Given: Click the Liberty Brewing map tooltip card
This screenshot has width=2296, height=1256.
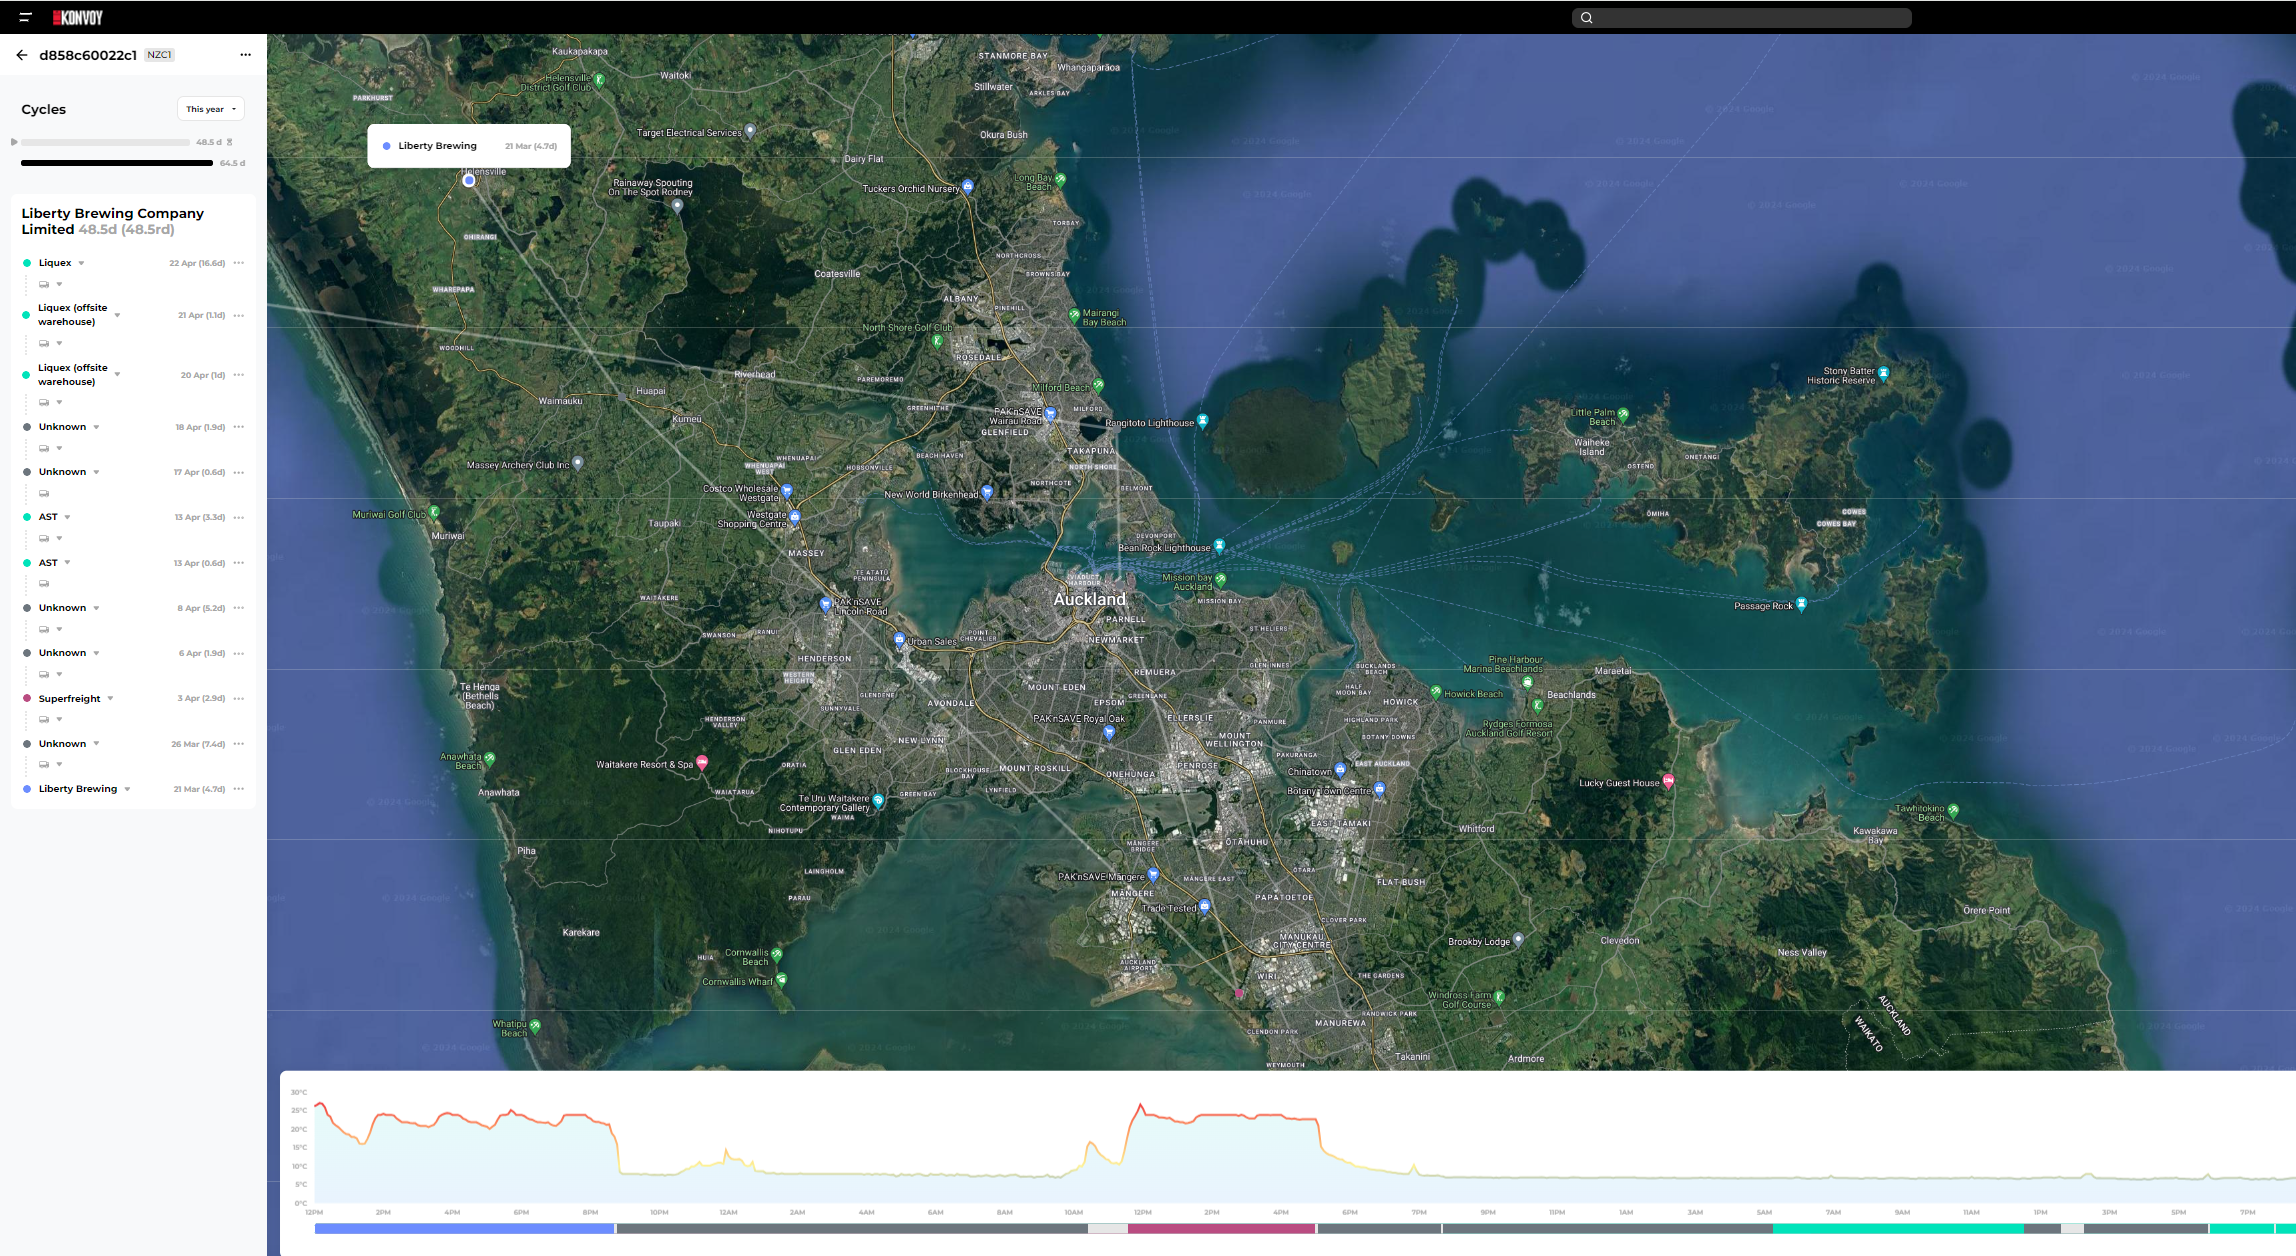Looking at the screenshot, I should [x=468, y=146].
